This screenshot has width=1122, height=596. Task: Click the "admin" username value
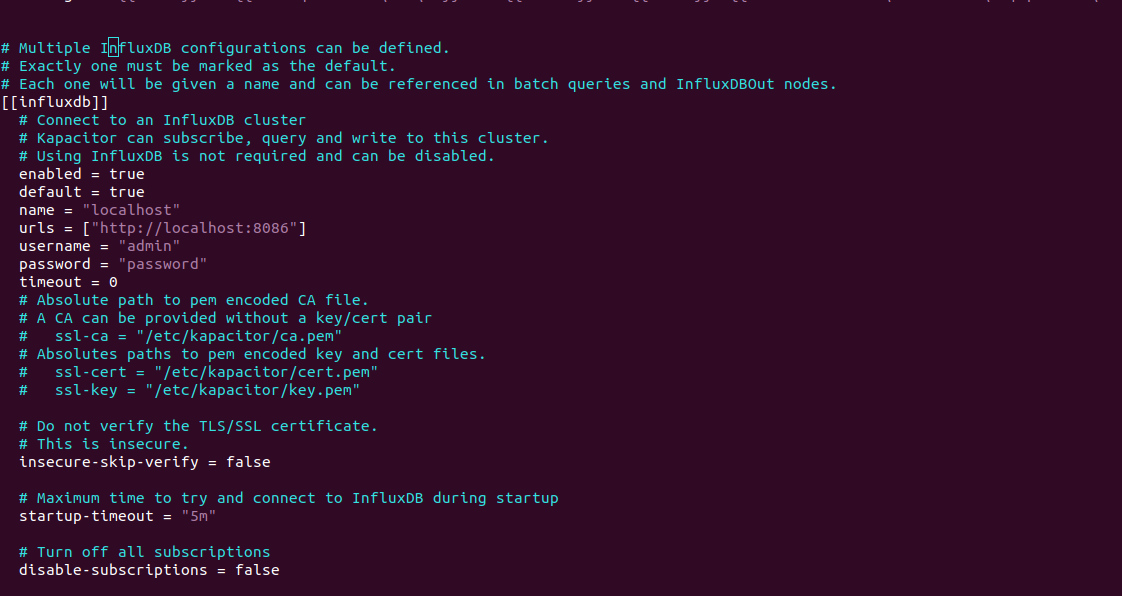tap(149, 246)
